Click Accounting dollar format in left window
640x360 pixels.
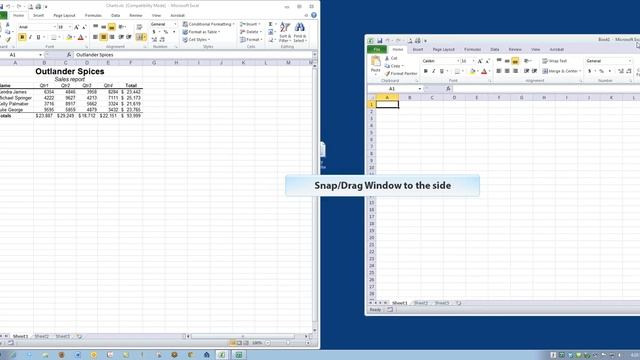coord(154,32)
